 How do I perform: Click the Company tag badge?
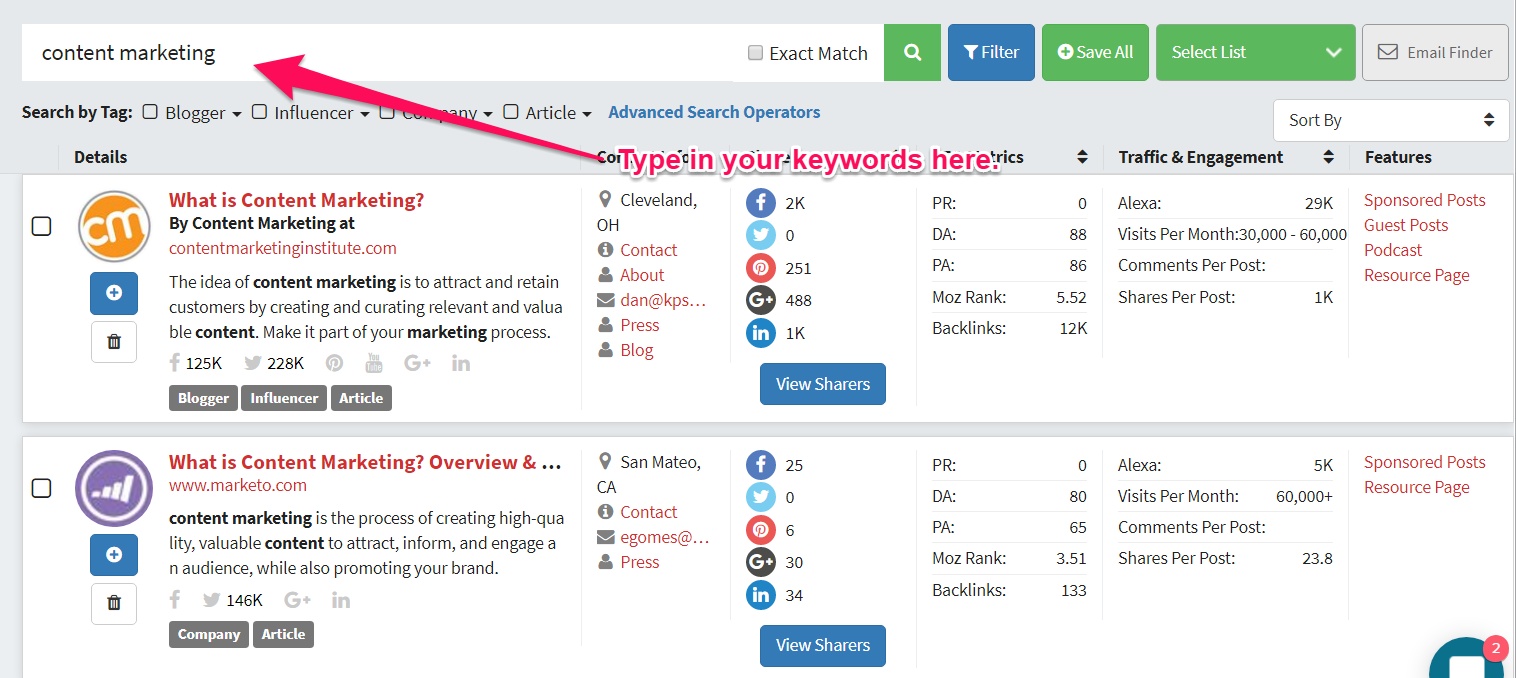209,634
